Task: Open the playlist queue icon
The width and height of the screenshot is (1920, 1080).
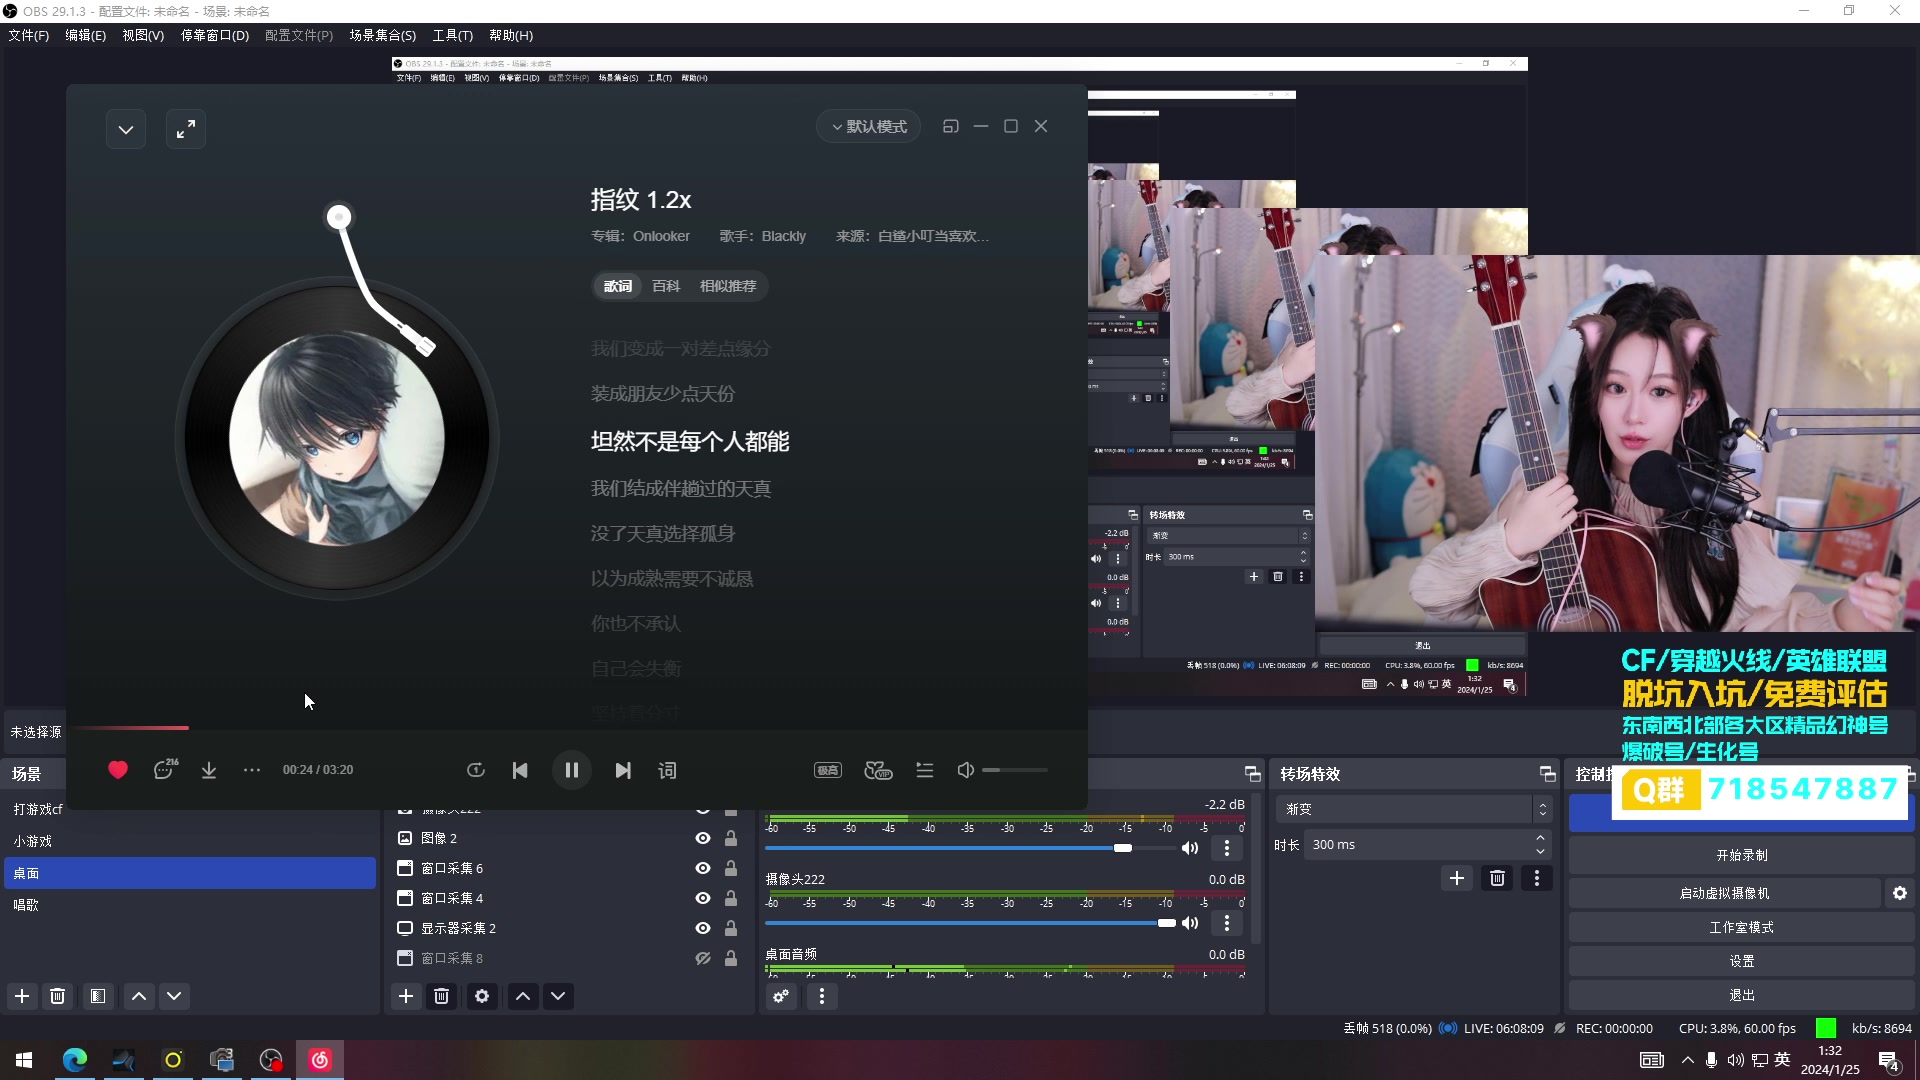Action: tap(925, 770)
